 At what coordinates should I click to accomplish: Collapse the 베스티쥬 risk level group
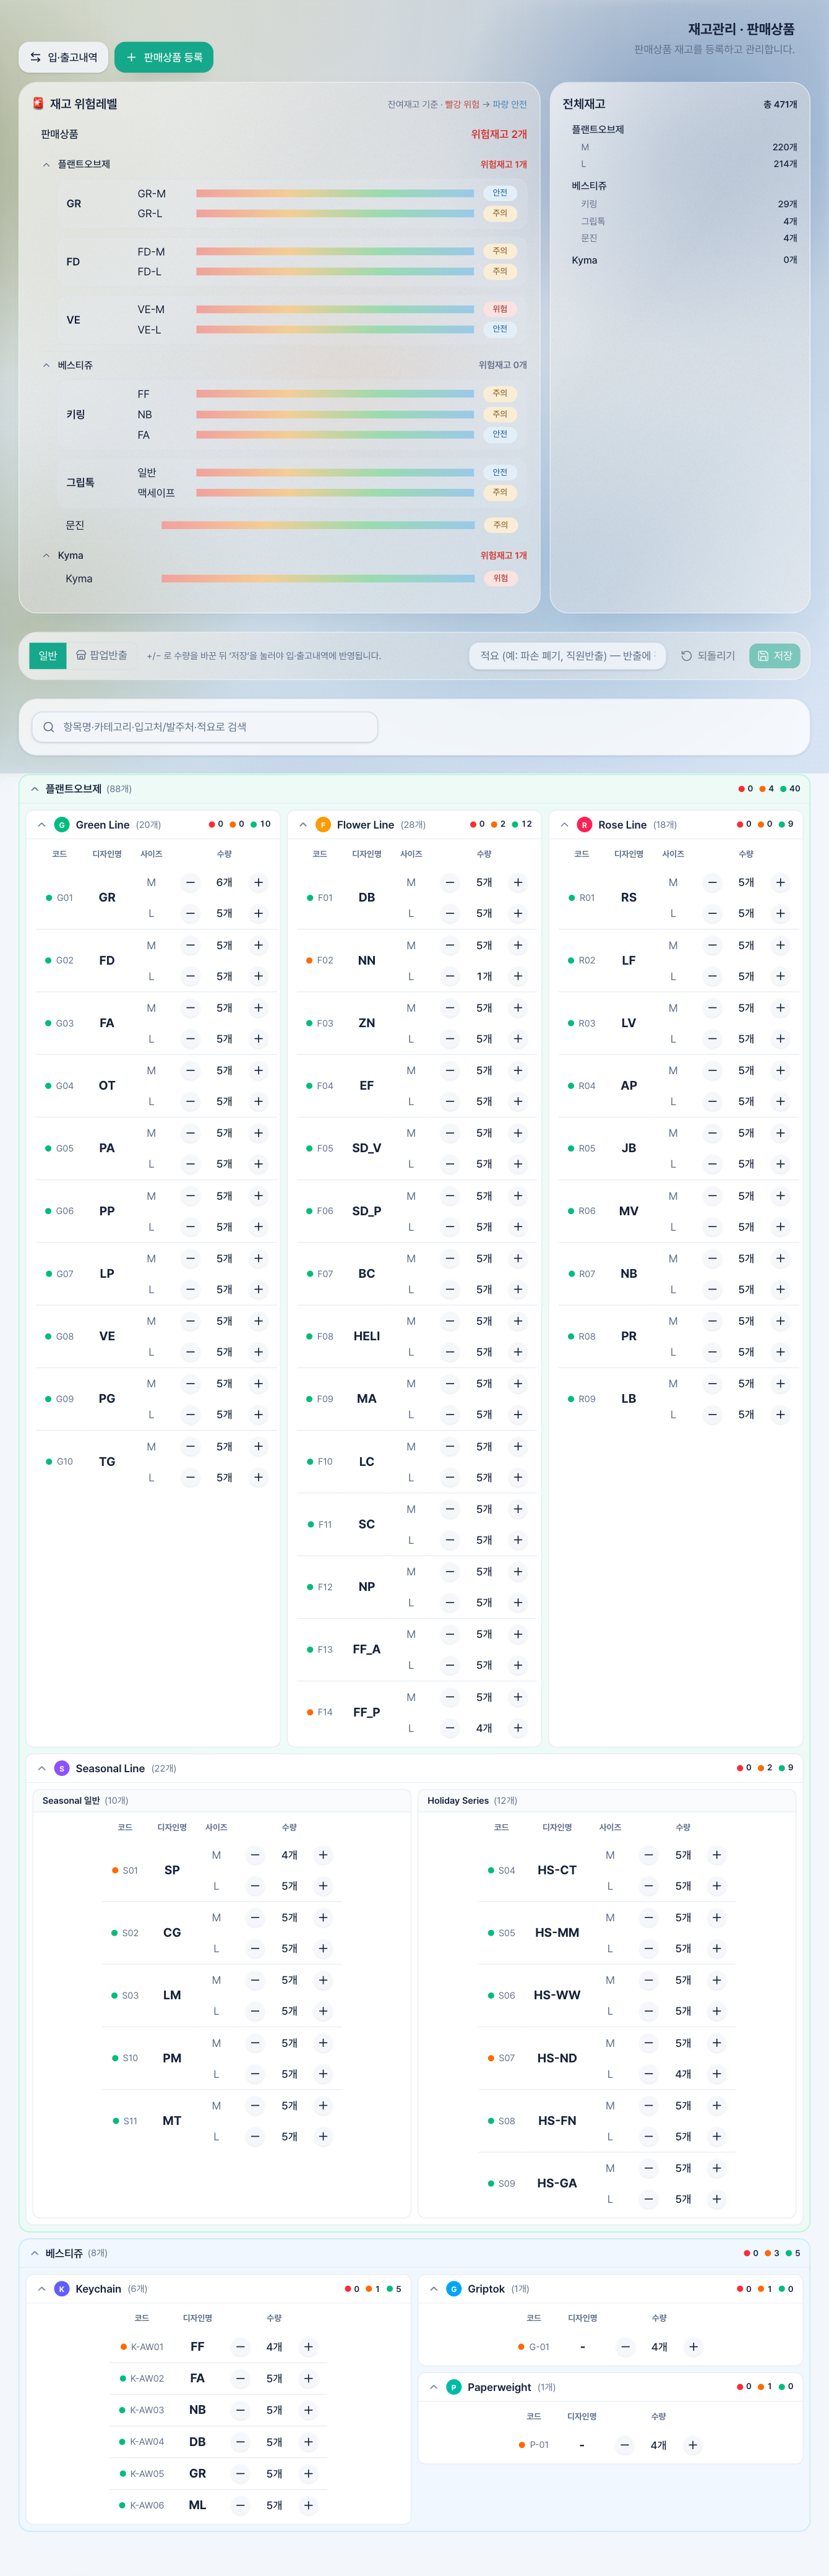46,365
